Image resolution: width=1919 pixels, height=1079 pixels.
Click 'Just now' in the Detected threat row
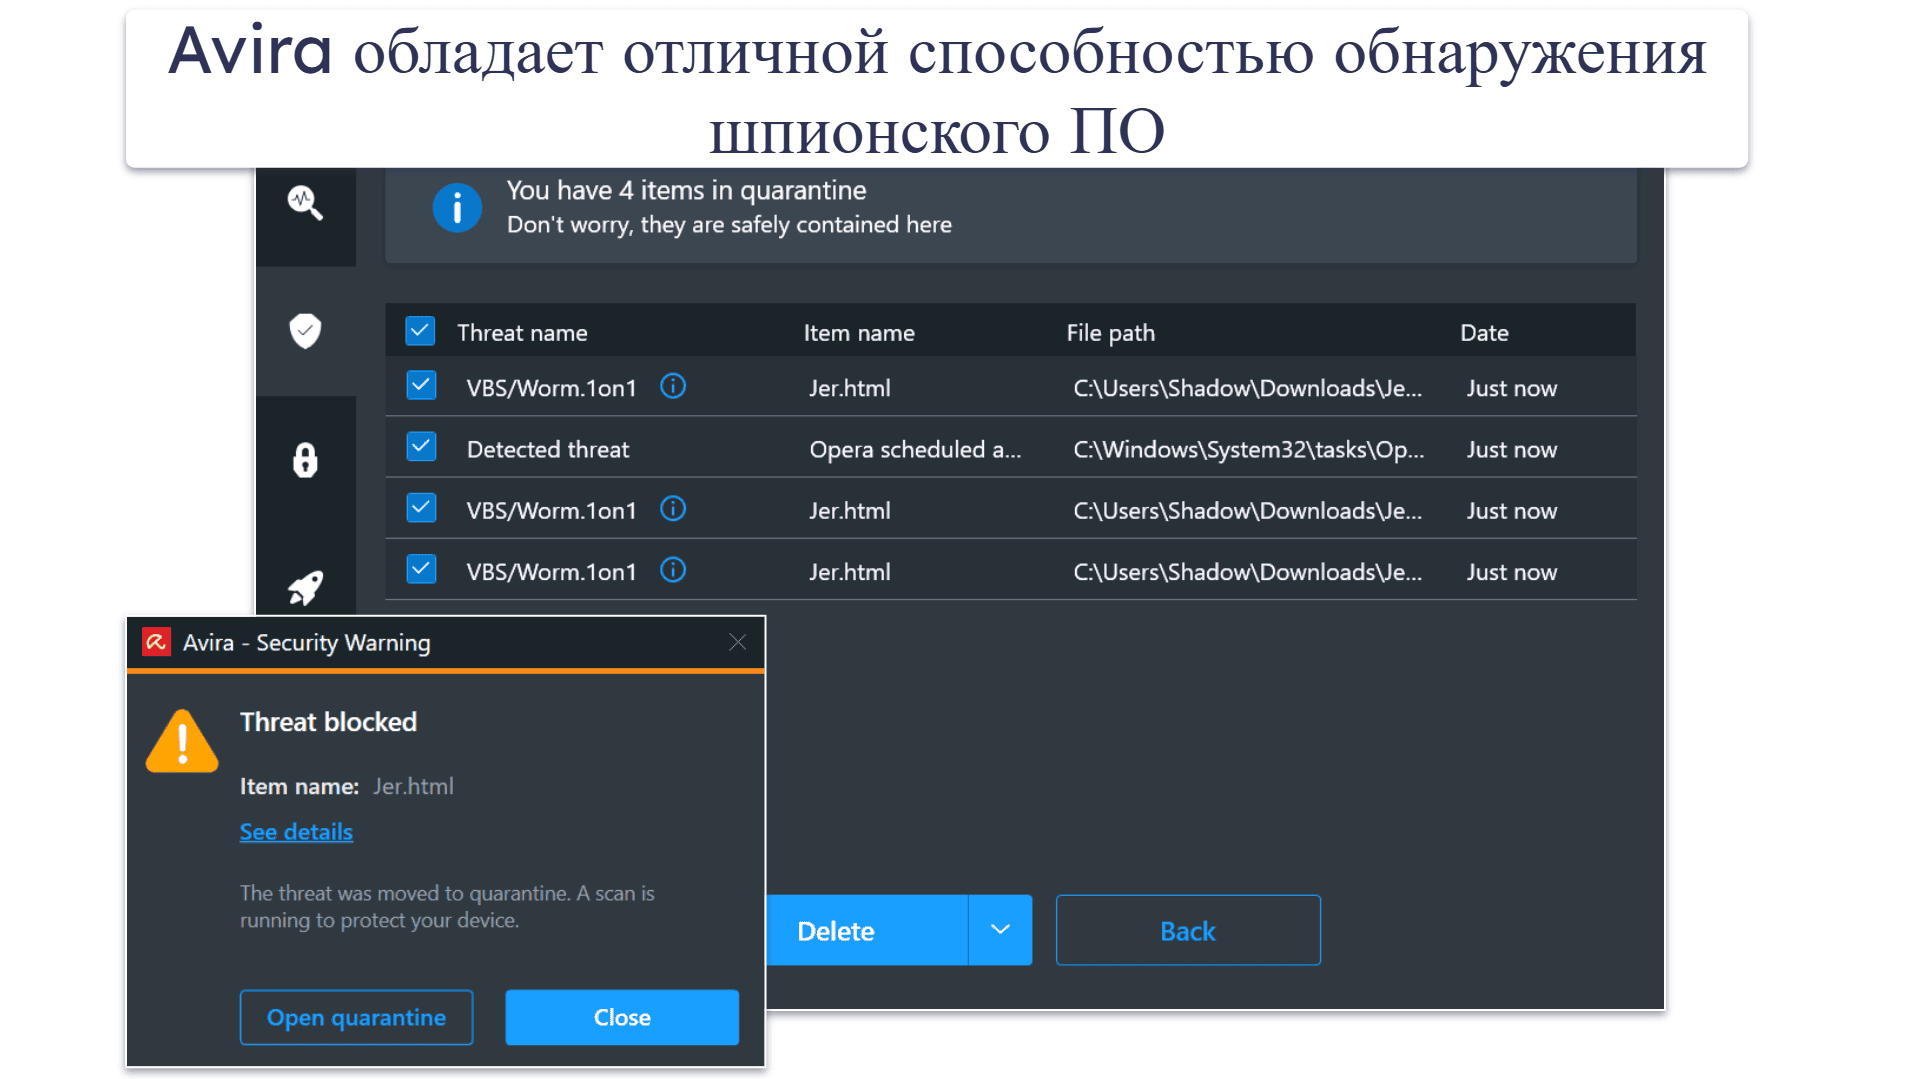[x=1512, y=450]
